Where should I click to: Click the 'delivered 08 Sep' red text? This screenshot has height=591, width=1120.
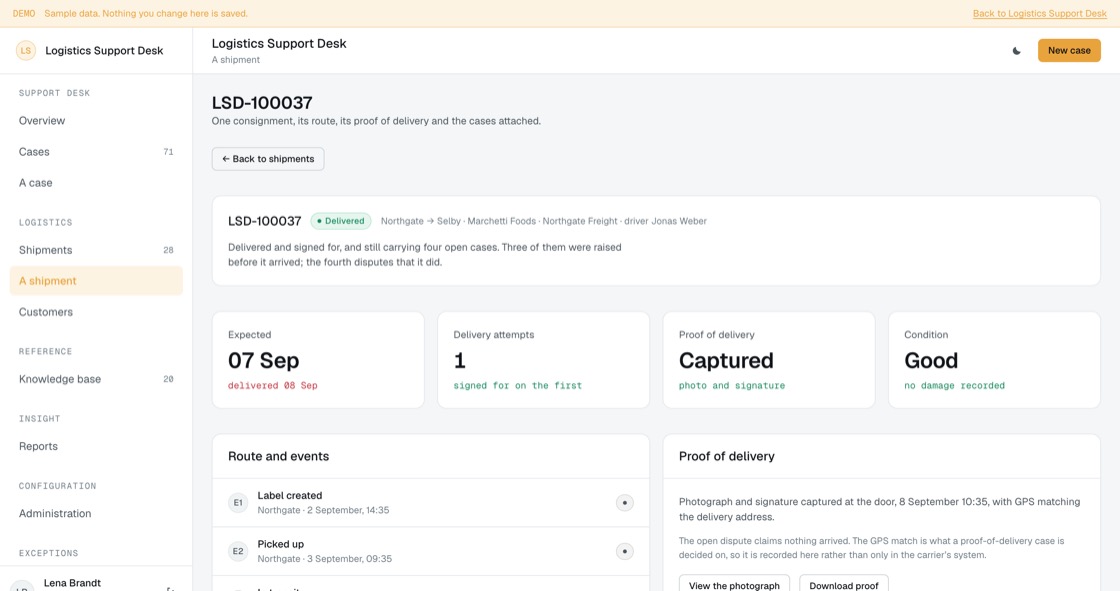coord(273,386)
